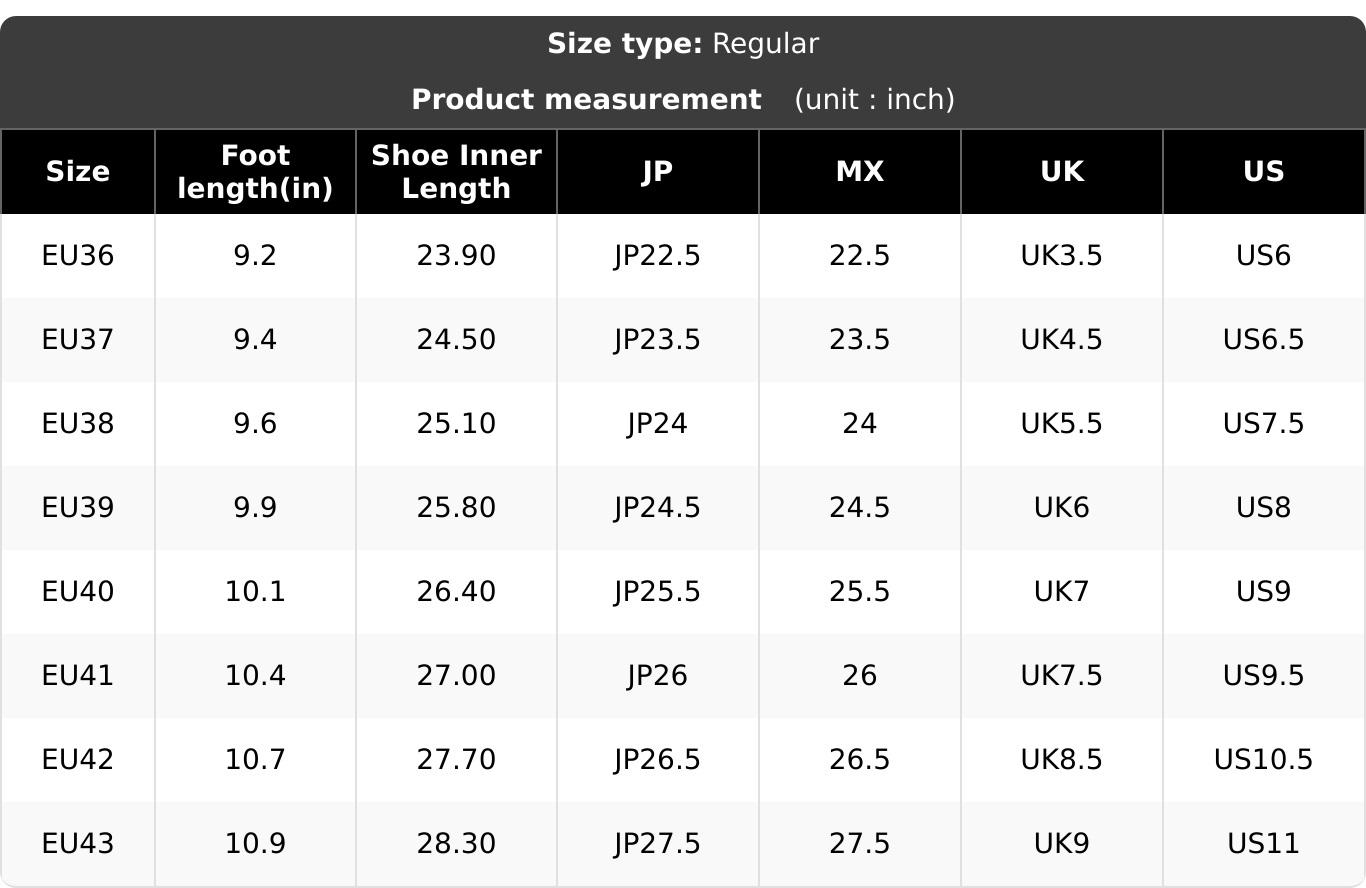Click the UK3.5 cell
This screenshot has width=1366, height=888.
tap(1061, 256)
